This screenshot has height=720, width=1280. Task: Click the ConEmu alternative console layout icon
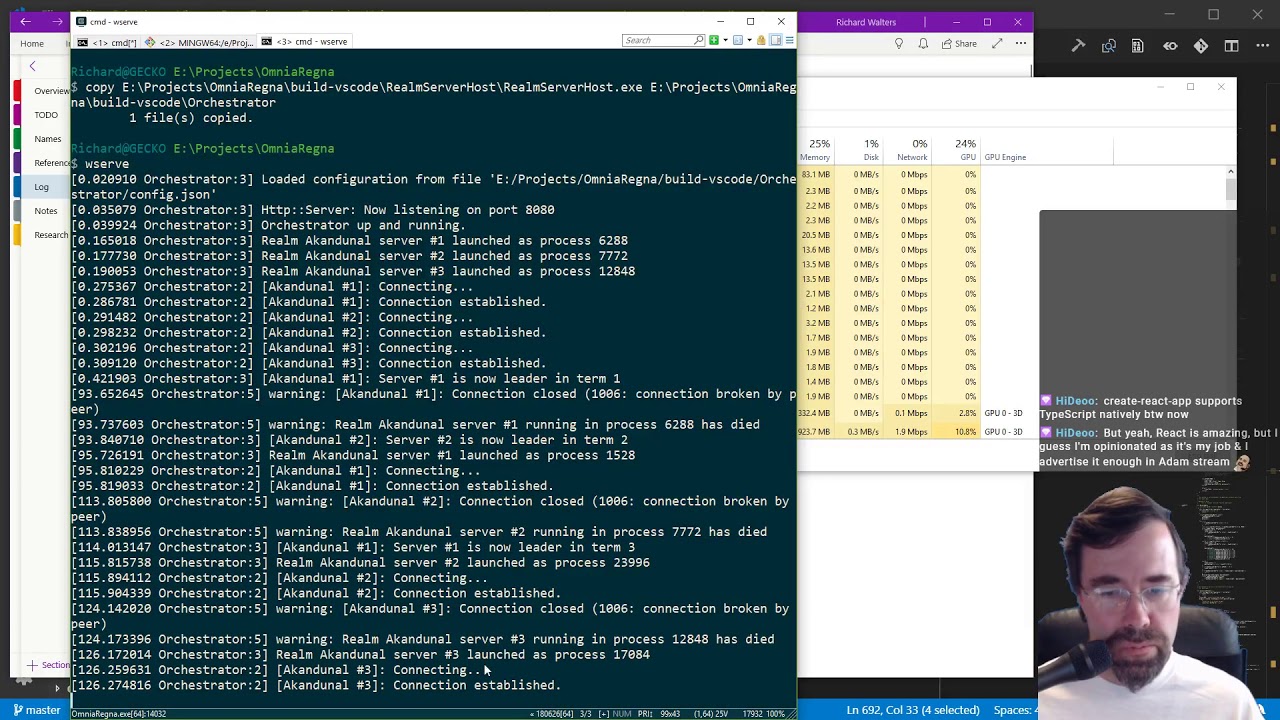coord(775,41)
